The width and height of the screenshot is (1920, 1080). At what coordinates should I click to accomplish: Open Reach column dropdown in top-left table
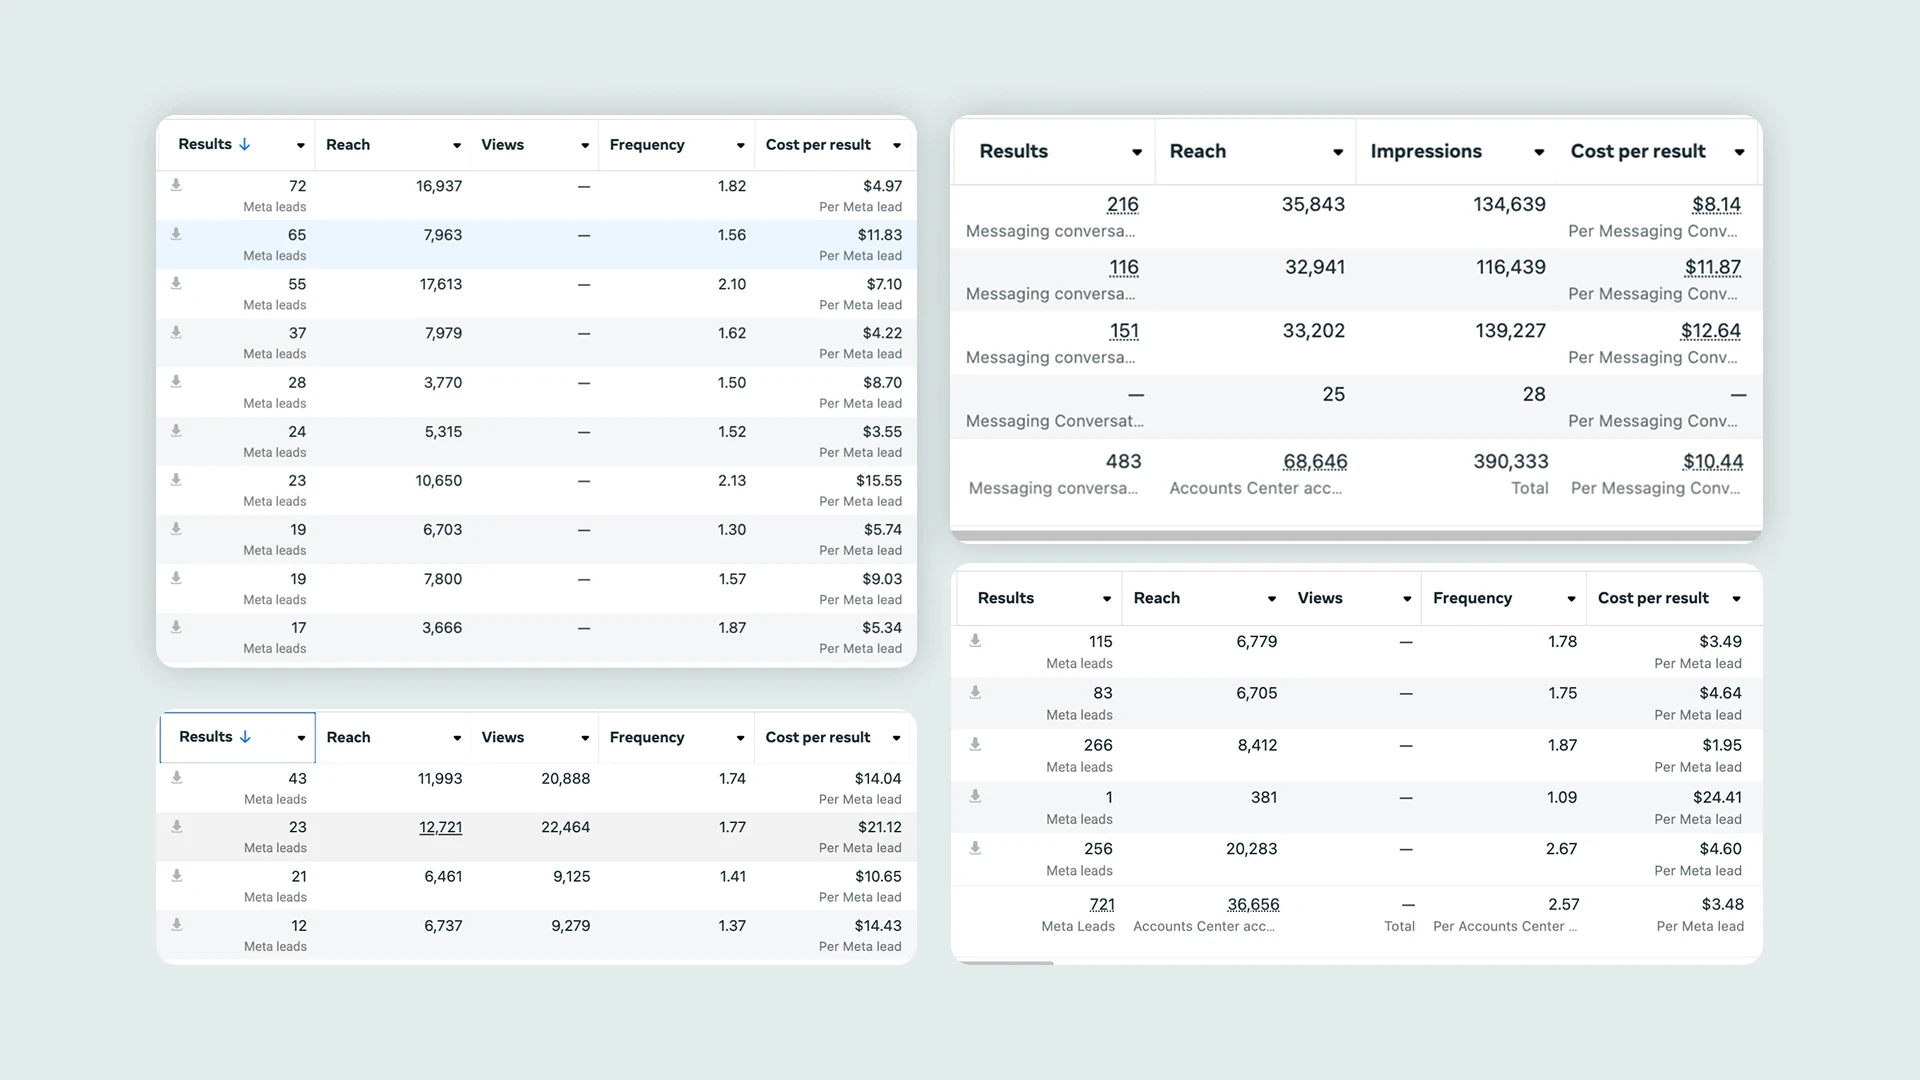click(457, 146)
